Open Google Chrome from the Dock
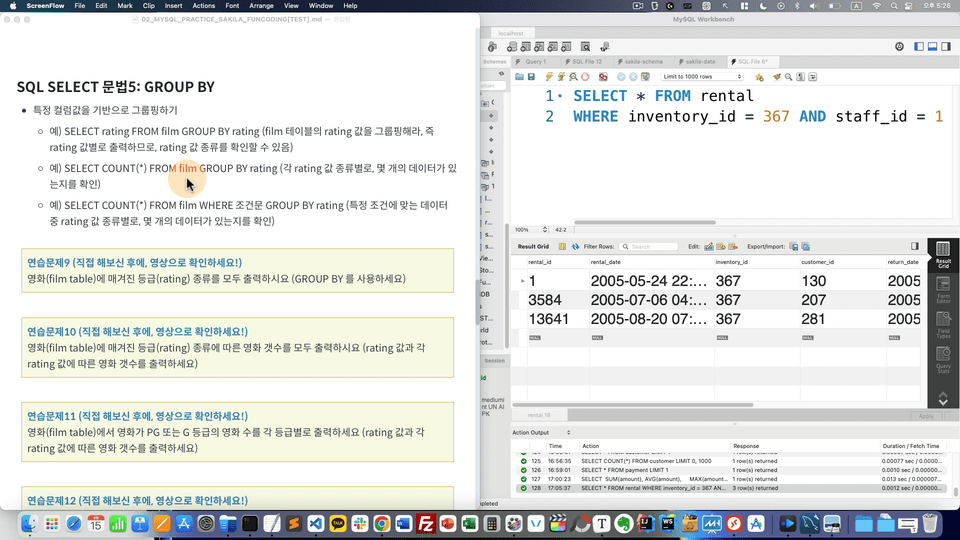The height and width of the screenshot is (540, 960). [381, 524]
